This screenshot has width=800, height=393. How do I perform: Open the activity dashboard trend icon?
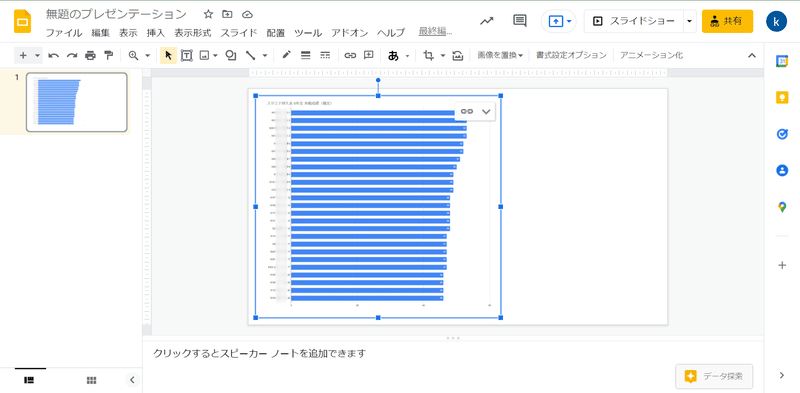(x=487, y=21)
